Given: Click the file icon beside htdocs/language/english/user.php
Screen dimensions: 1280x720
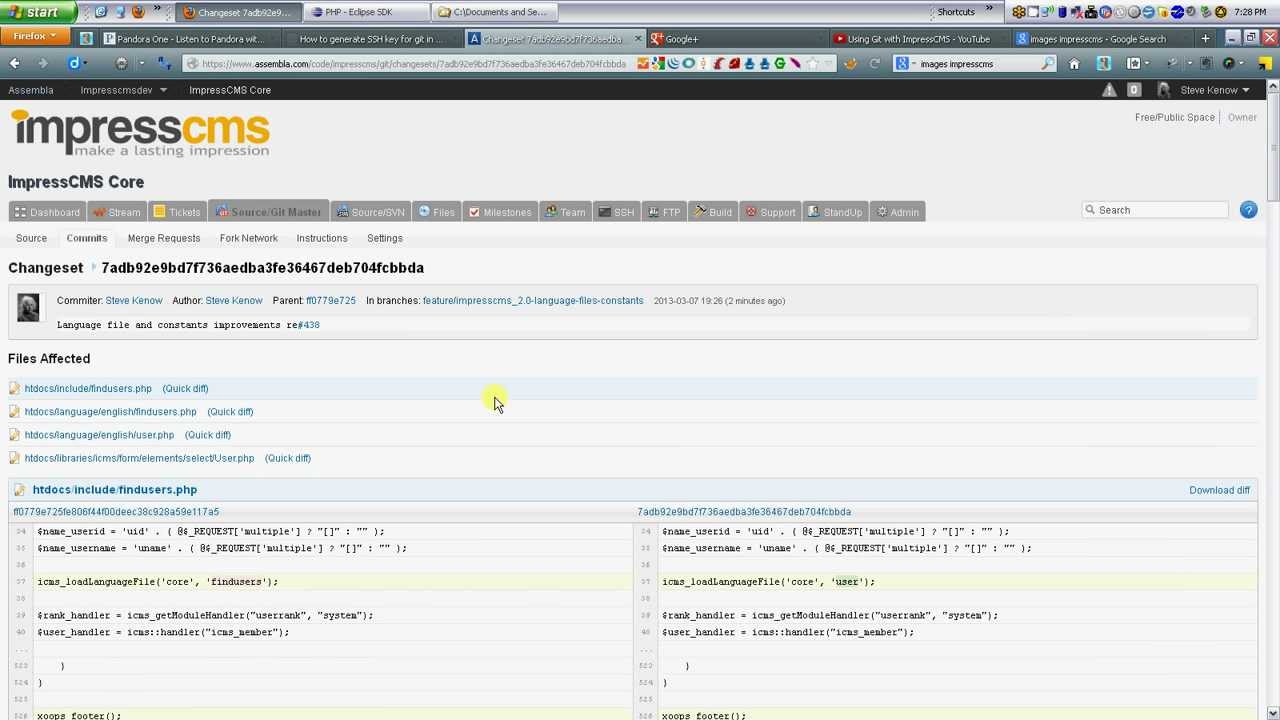Looking at the screenshot, I should pyautogui.click(x=14, y=435).
